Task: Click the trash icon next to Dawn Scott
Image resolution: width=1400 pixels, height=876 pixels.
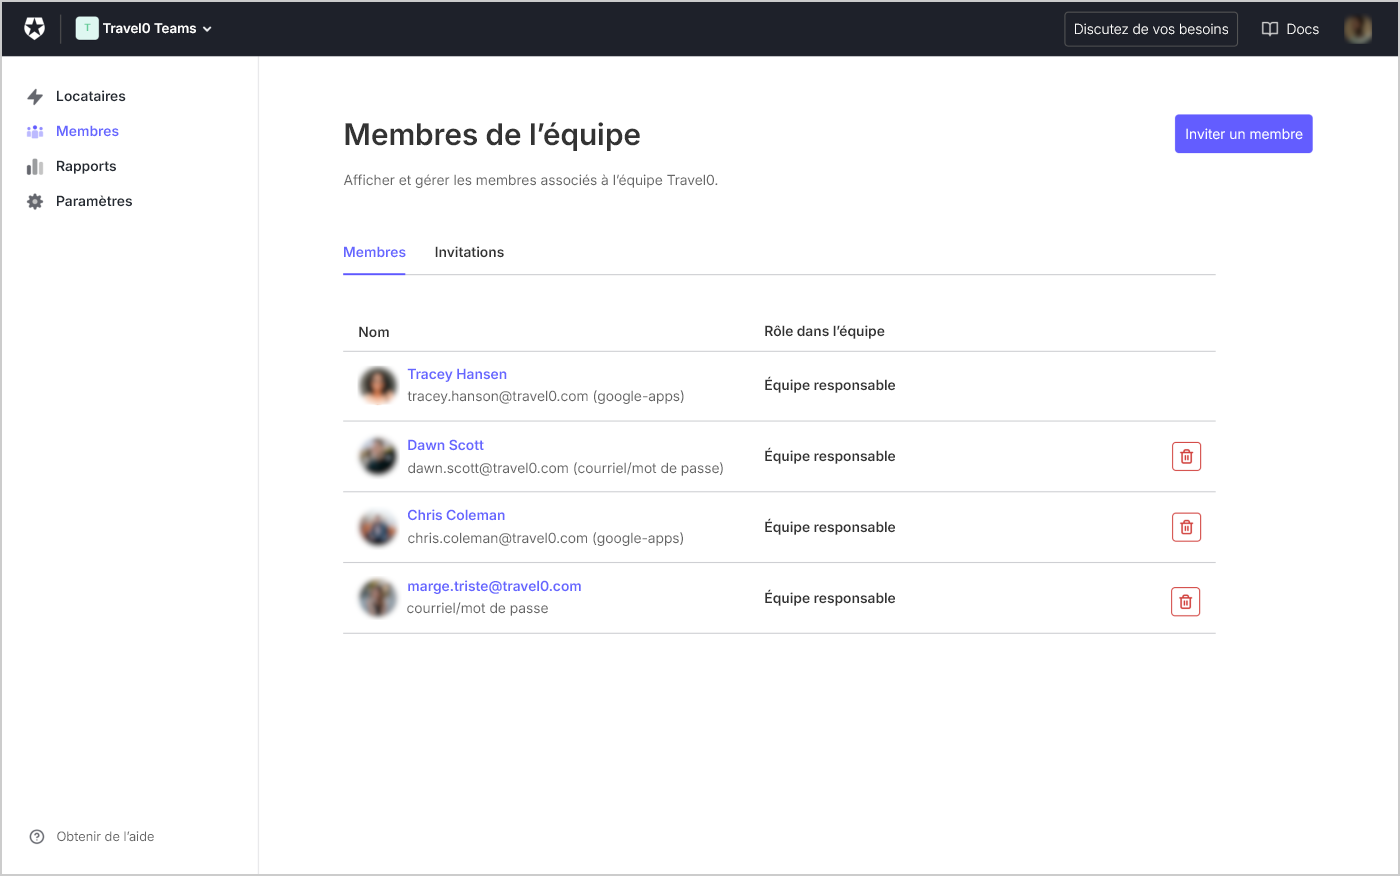Action: point(1186,456)
